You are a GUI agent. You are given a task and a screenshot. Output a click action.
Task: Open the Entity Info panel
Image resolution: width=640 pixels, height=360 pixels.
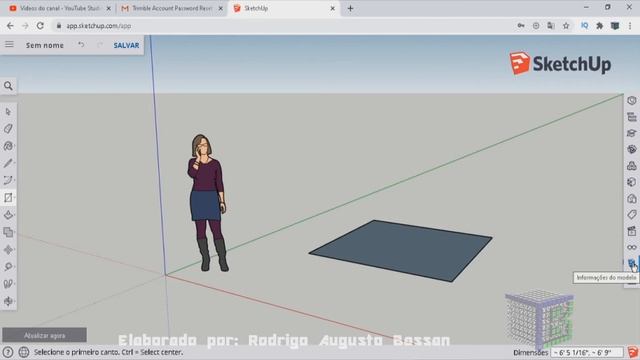(x=631, y=100)
